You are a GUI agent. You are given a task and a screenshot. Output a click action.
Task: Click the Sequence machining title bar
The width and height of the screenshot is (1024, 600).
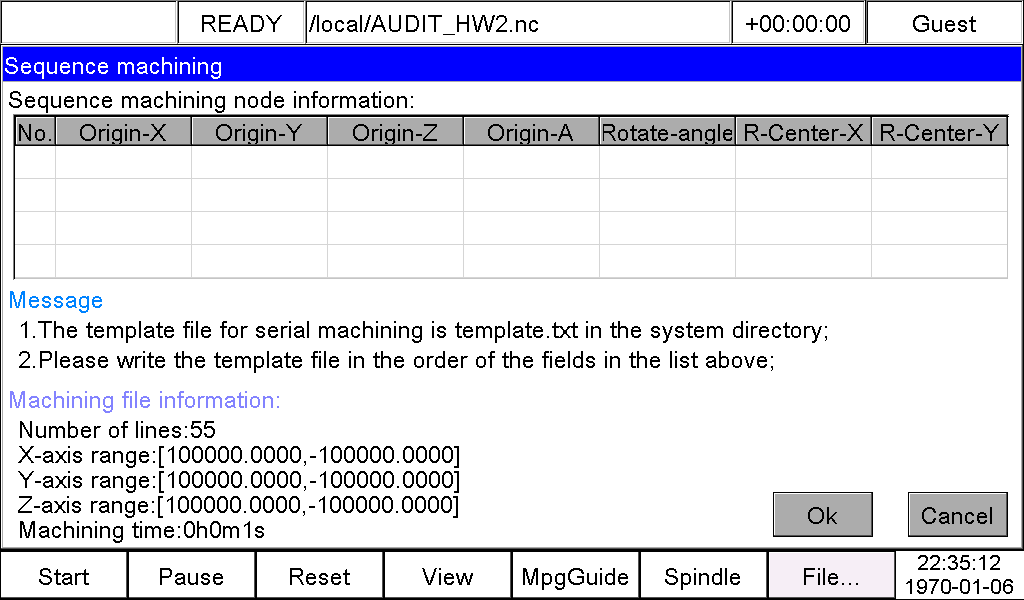(x=511, y=66)
